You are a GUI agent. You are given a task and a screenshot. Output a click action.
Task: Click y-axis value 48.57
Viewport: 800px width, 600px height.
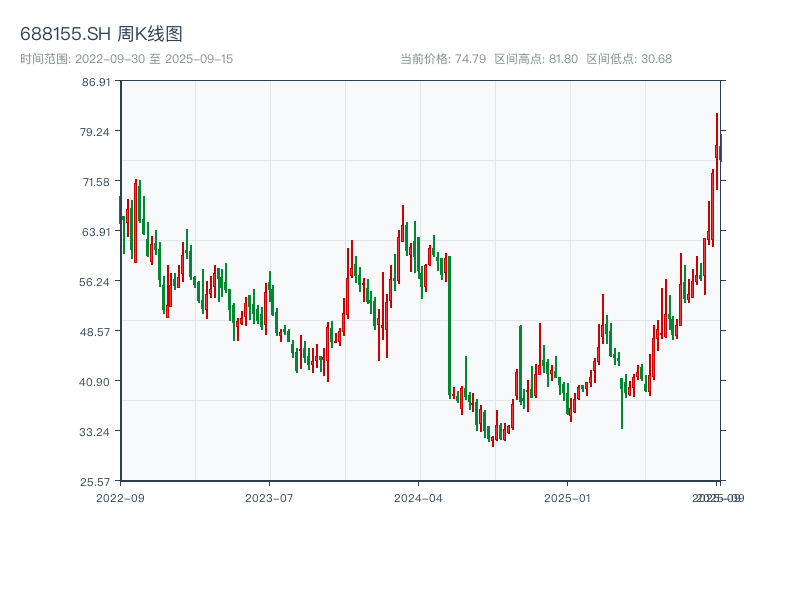click(94, 332)
